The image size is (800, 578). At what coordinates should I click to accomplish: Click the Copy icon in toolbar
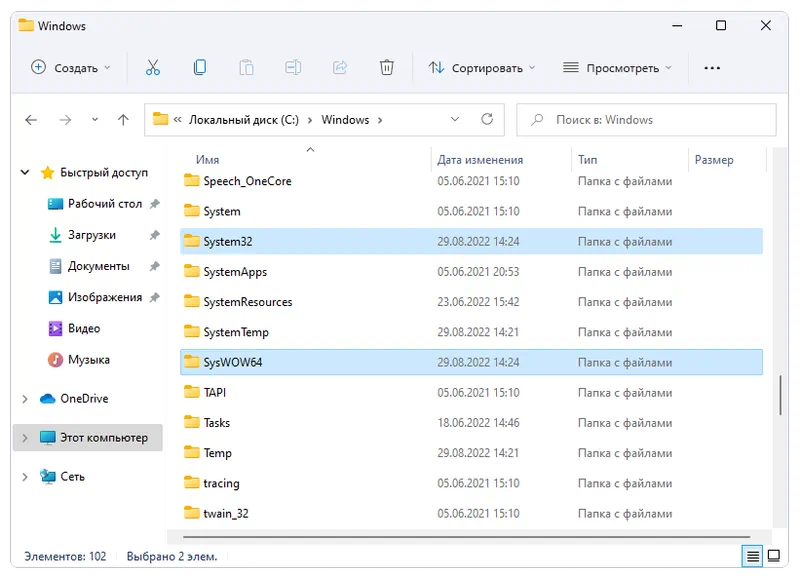[199, 67]
